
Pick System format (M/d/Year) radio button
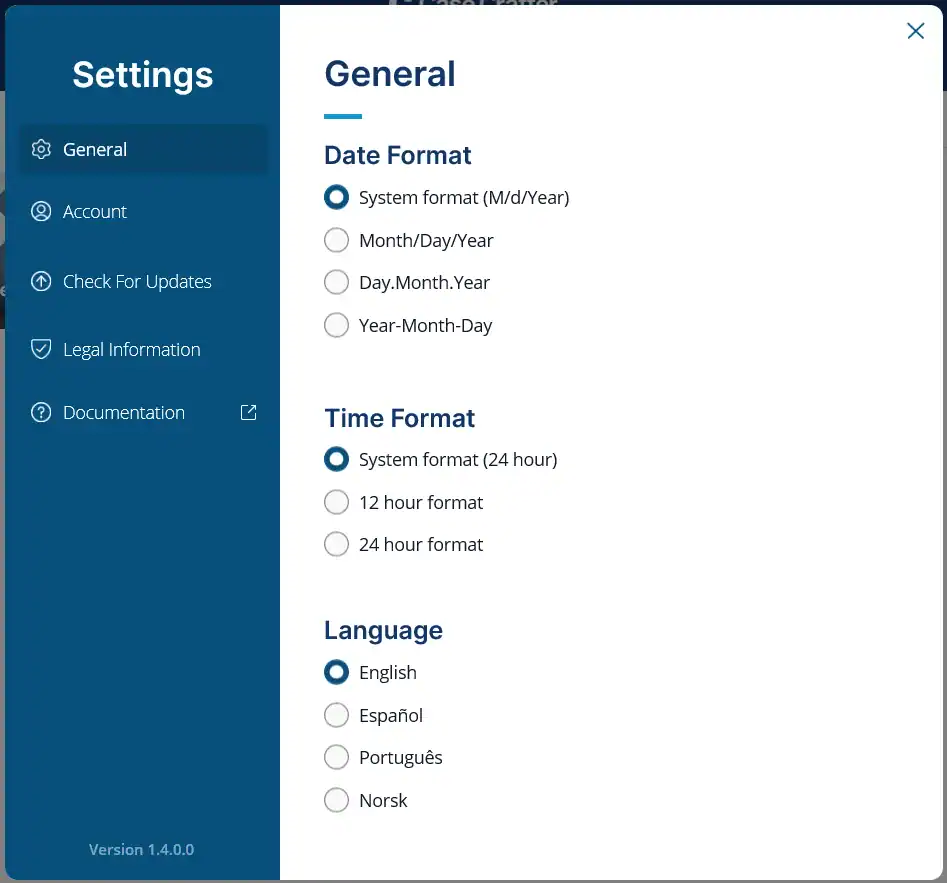click(x=337, y=198)
